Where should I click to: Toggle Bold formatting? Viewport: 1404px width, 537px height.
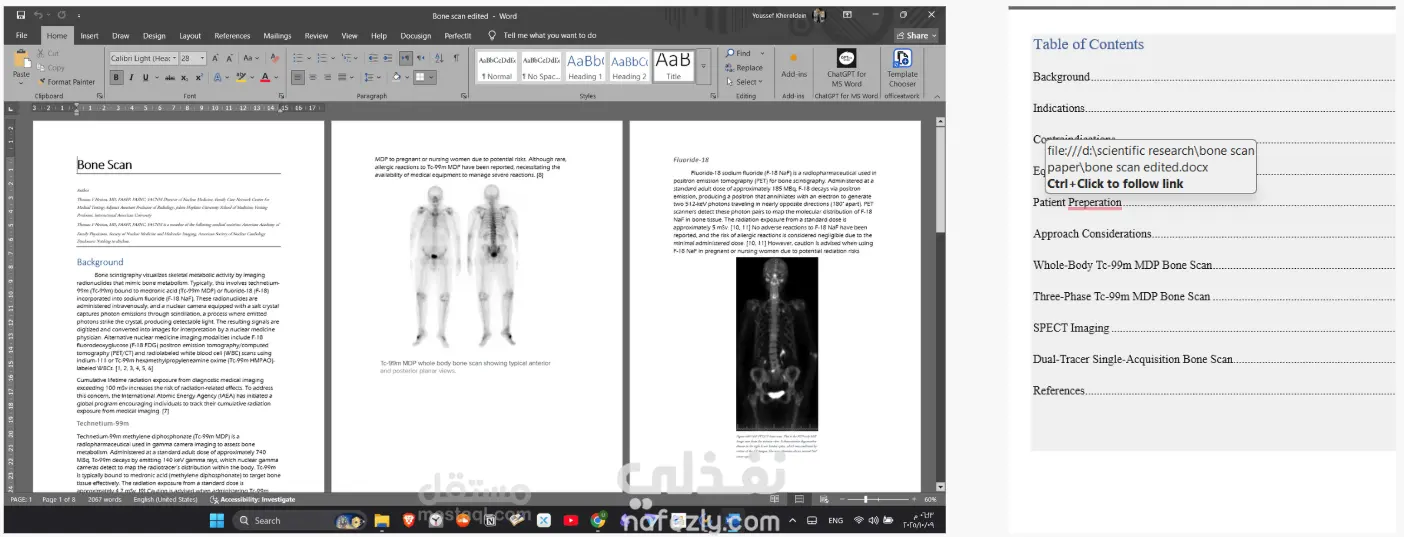tap(116, 77)
